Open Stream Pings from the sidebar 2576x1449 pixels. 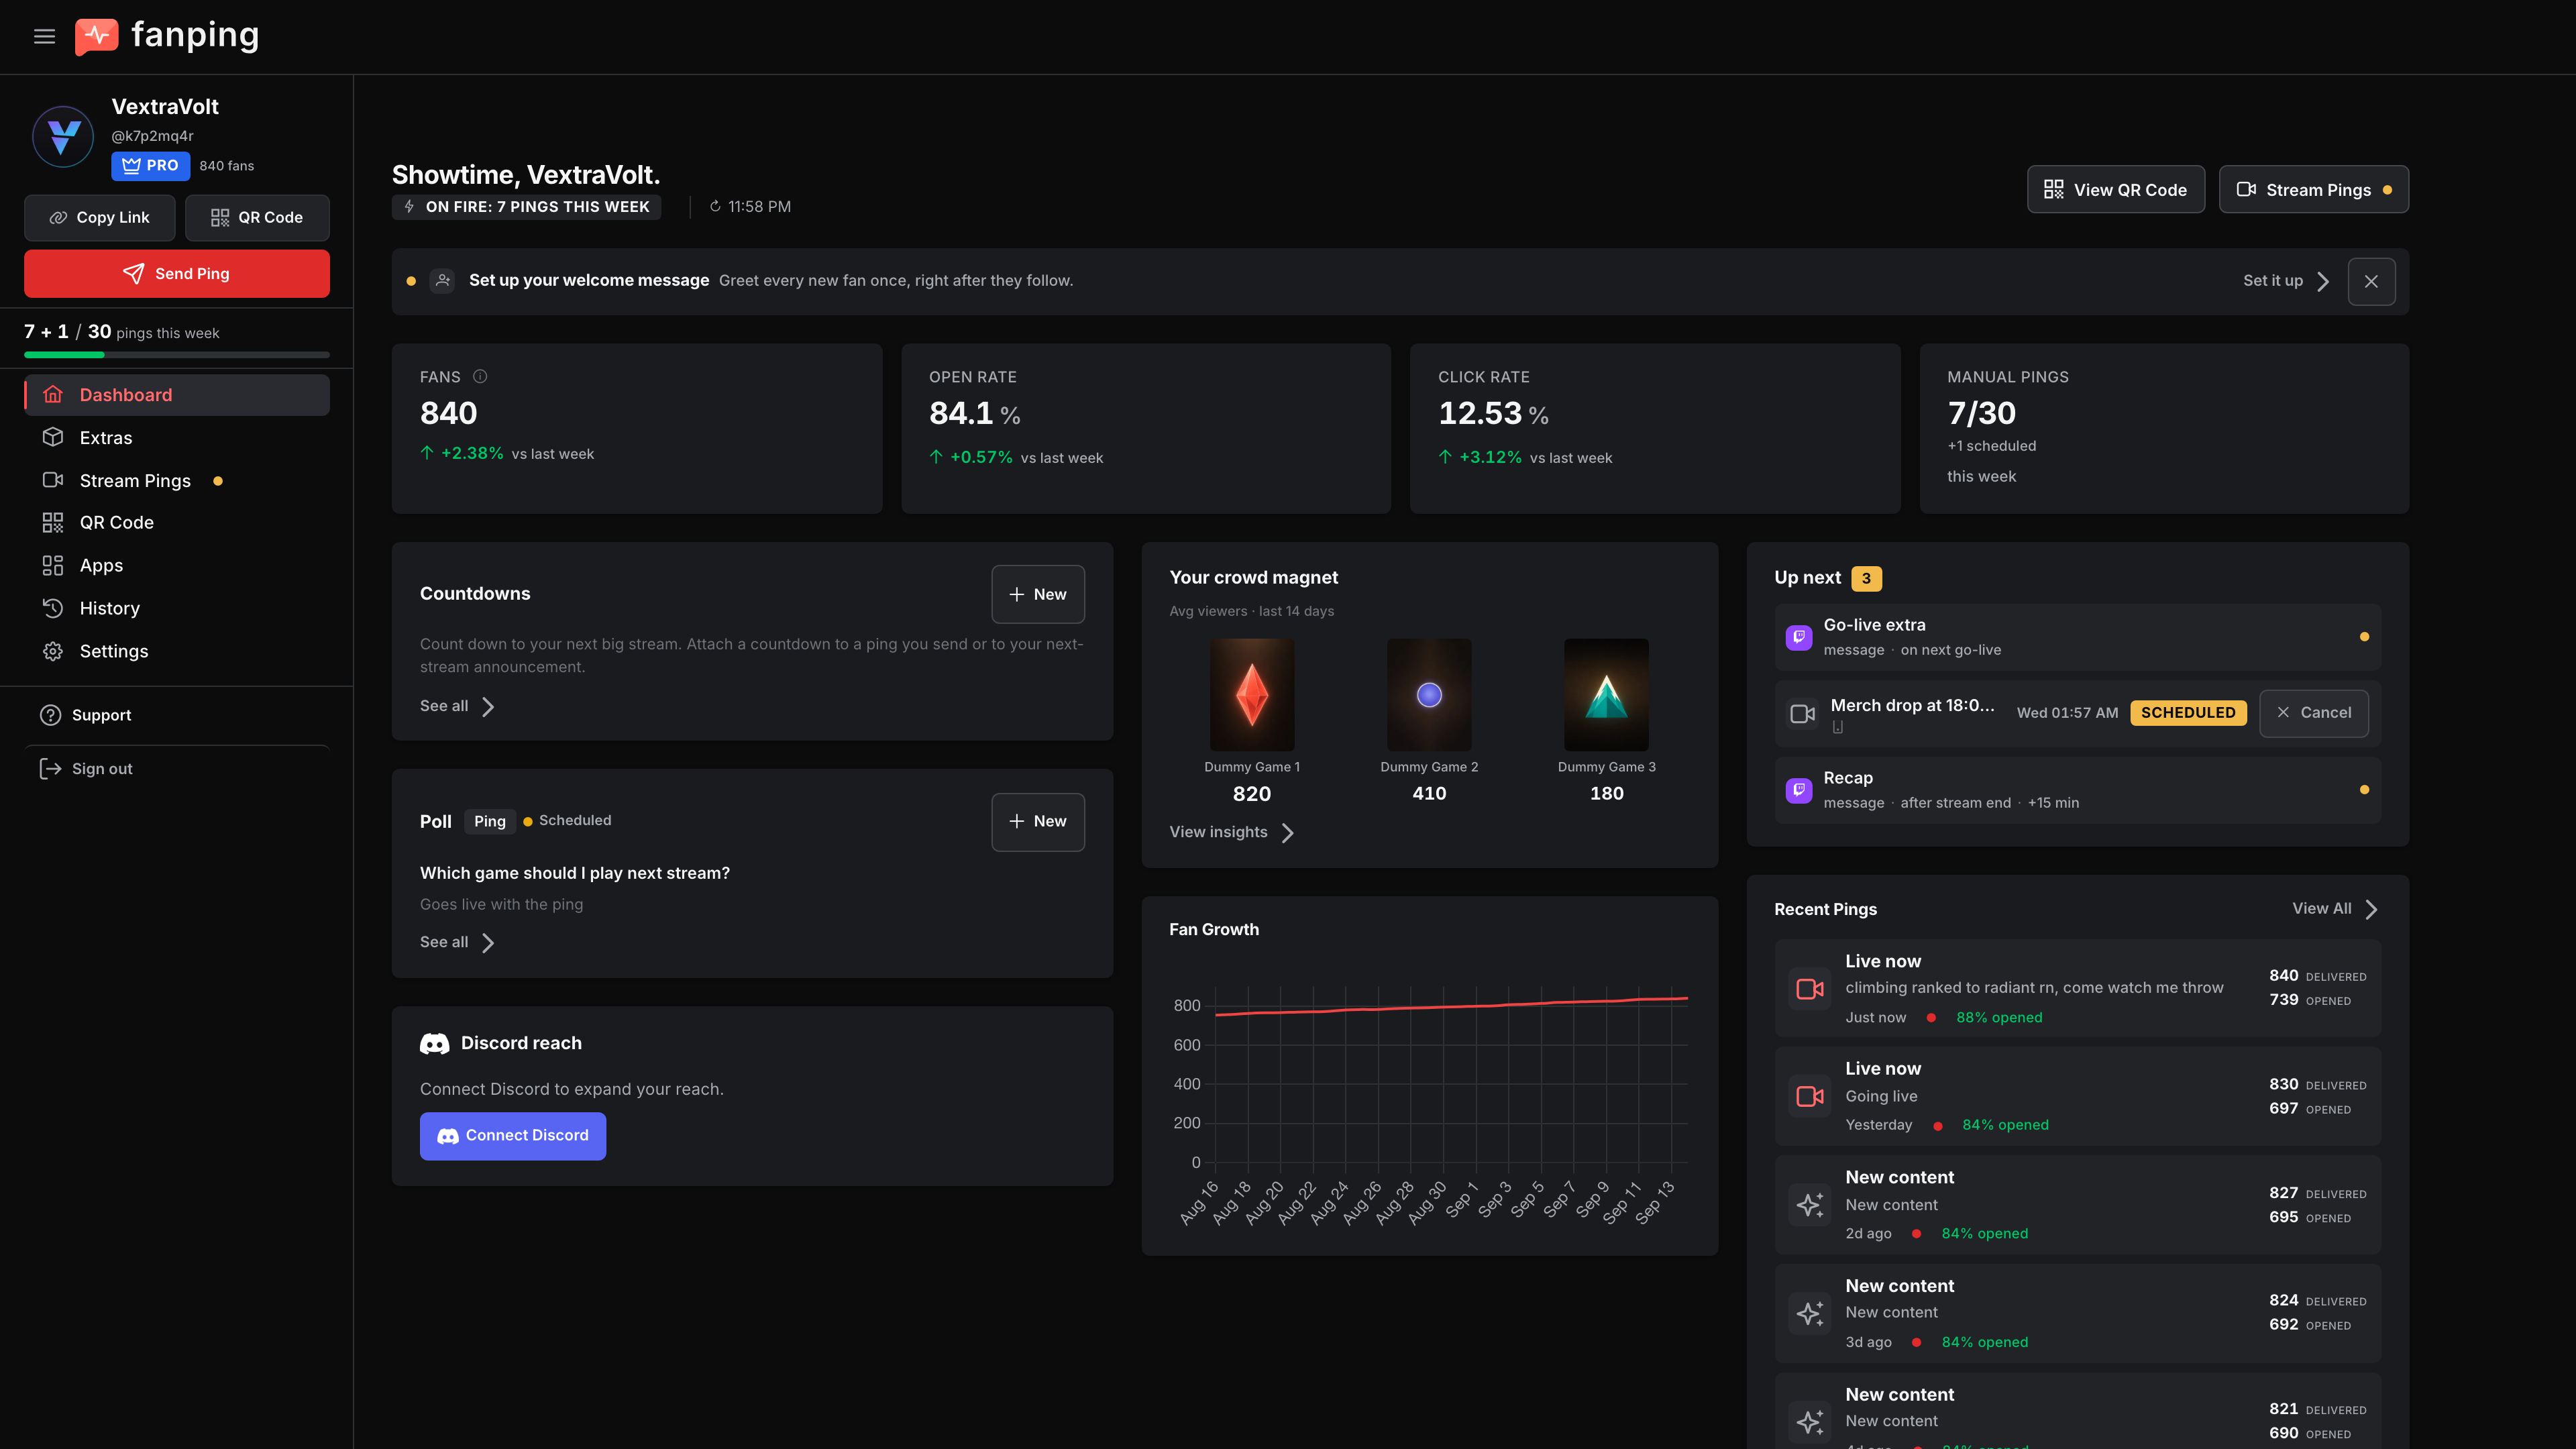coord(177,481)
